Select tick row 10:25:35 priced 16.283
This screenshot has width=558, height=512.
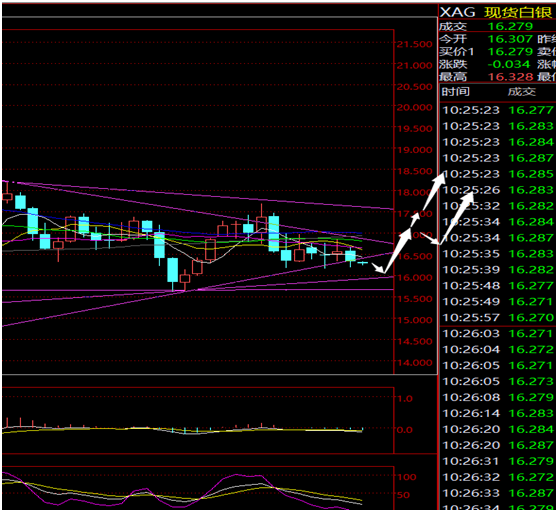coord(498,254)
